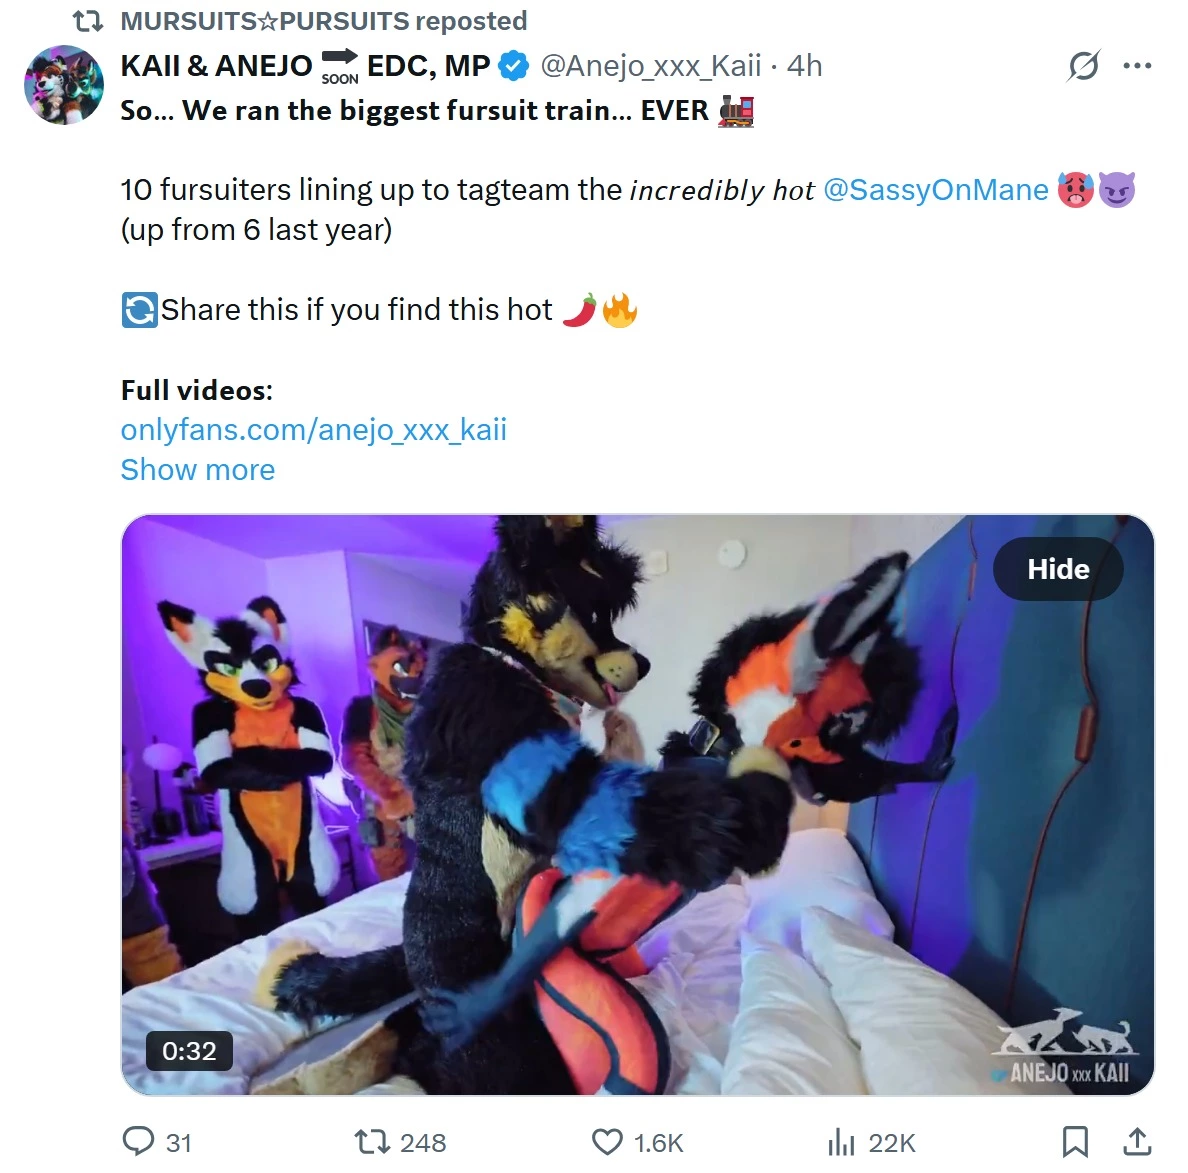This screenshot has width=1188, height=1173.
Task: Play the video from its thumbnail
Action: (x=637, y=805)
